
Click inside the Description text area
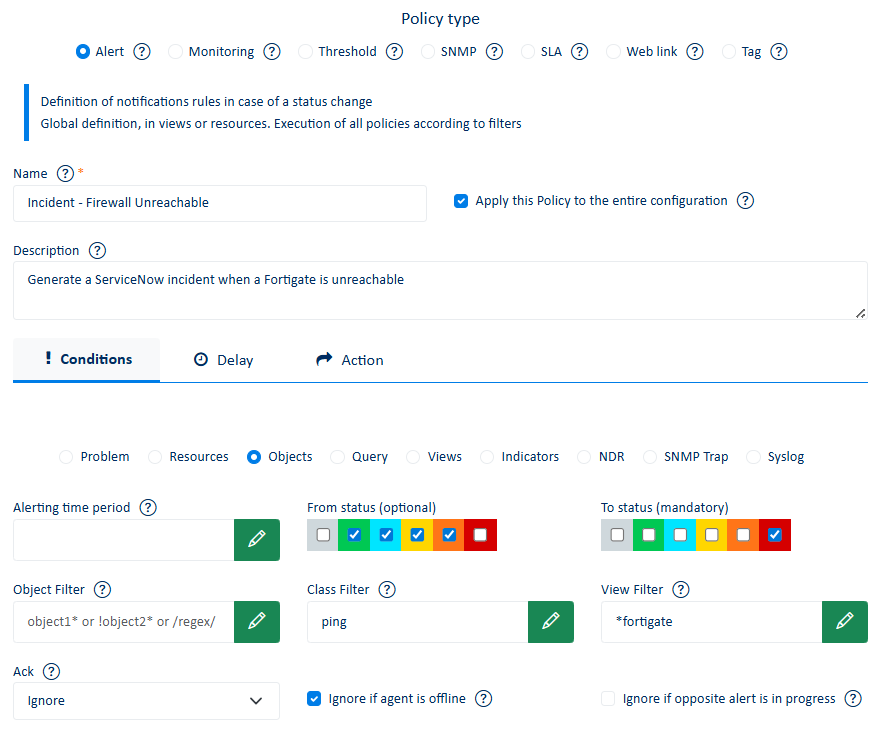(x=440, y=287)
